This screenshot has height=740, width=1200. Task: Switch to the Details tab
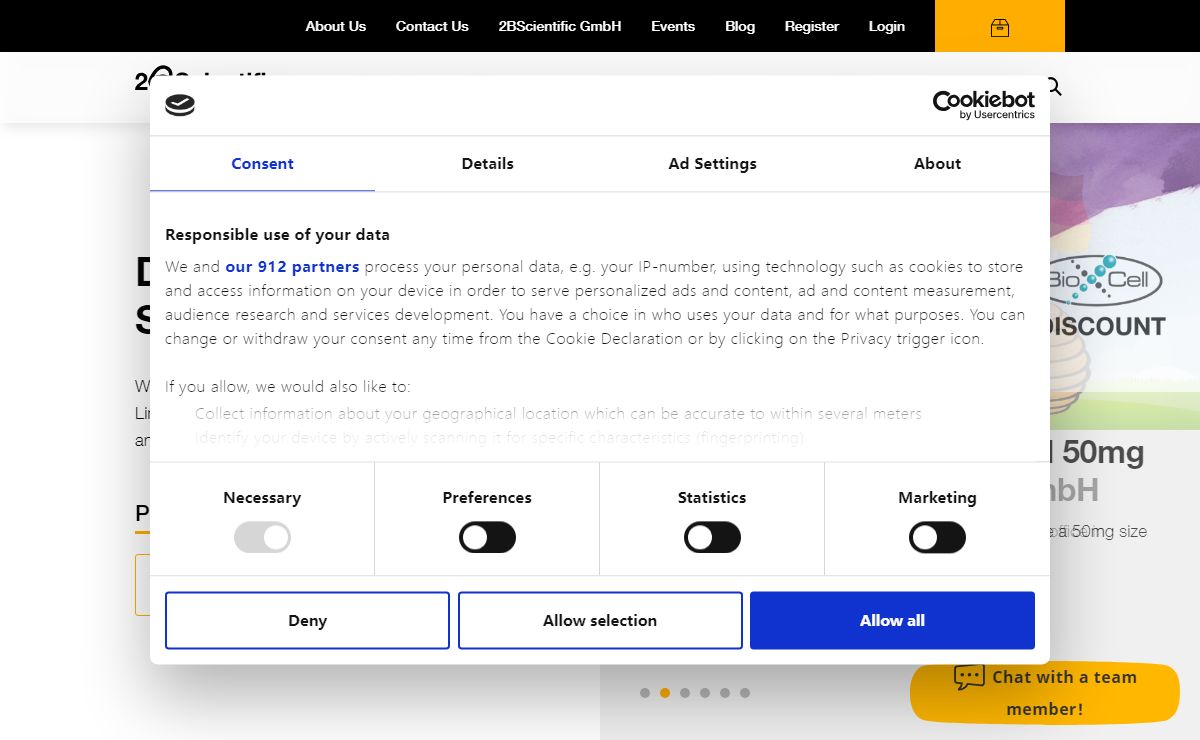point(487,164)
